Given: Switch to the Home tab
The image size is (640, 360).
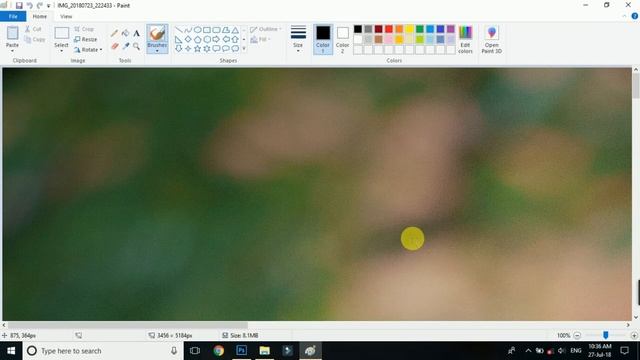Looking at the screenshot, I should point(40,16).
